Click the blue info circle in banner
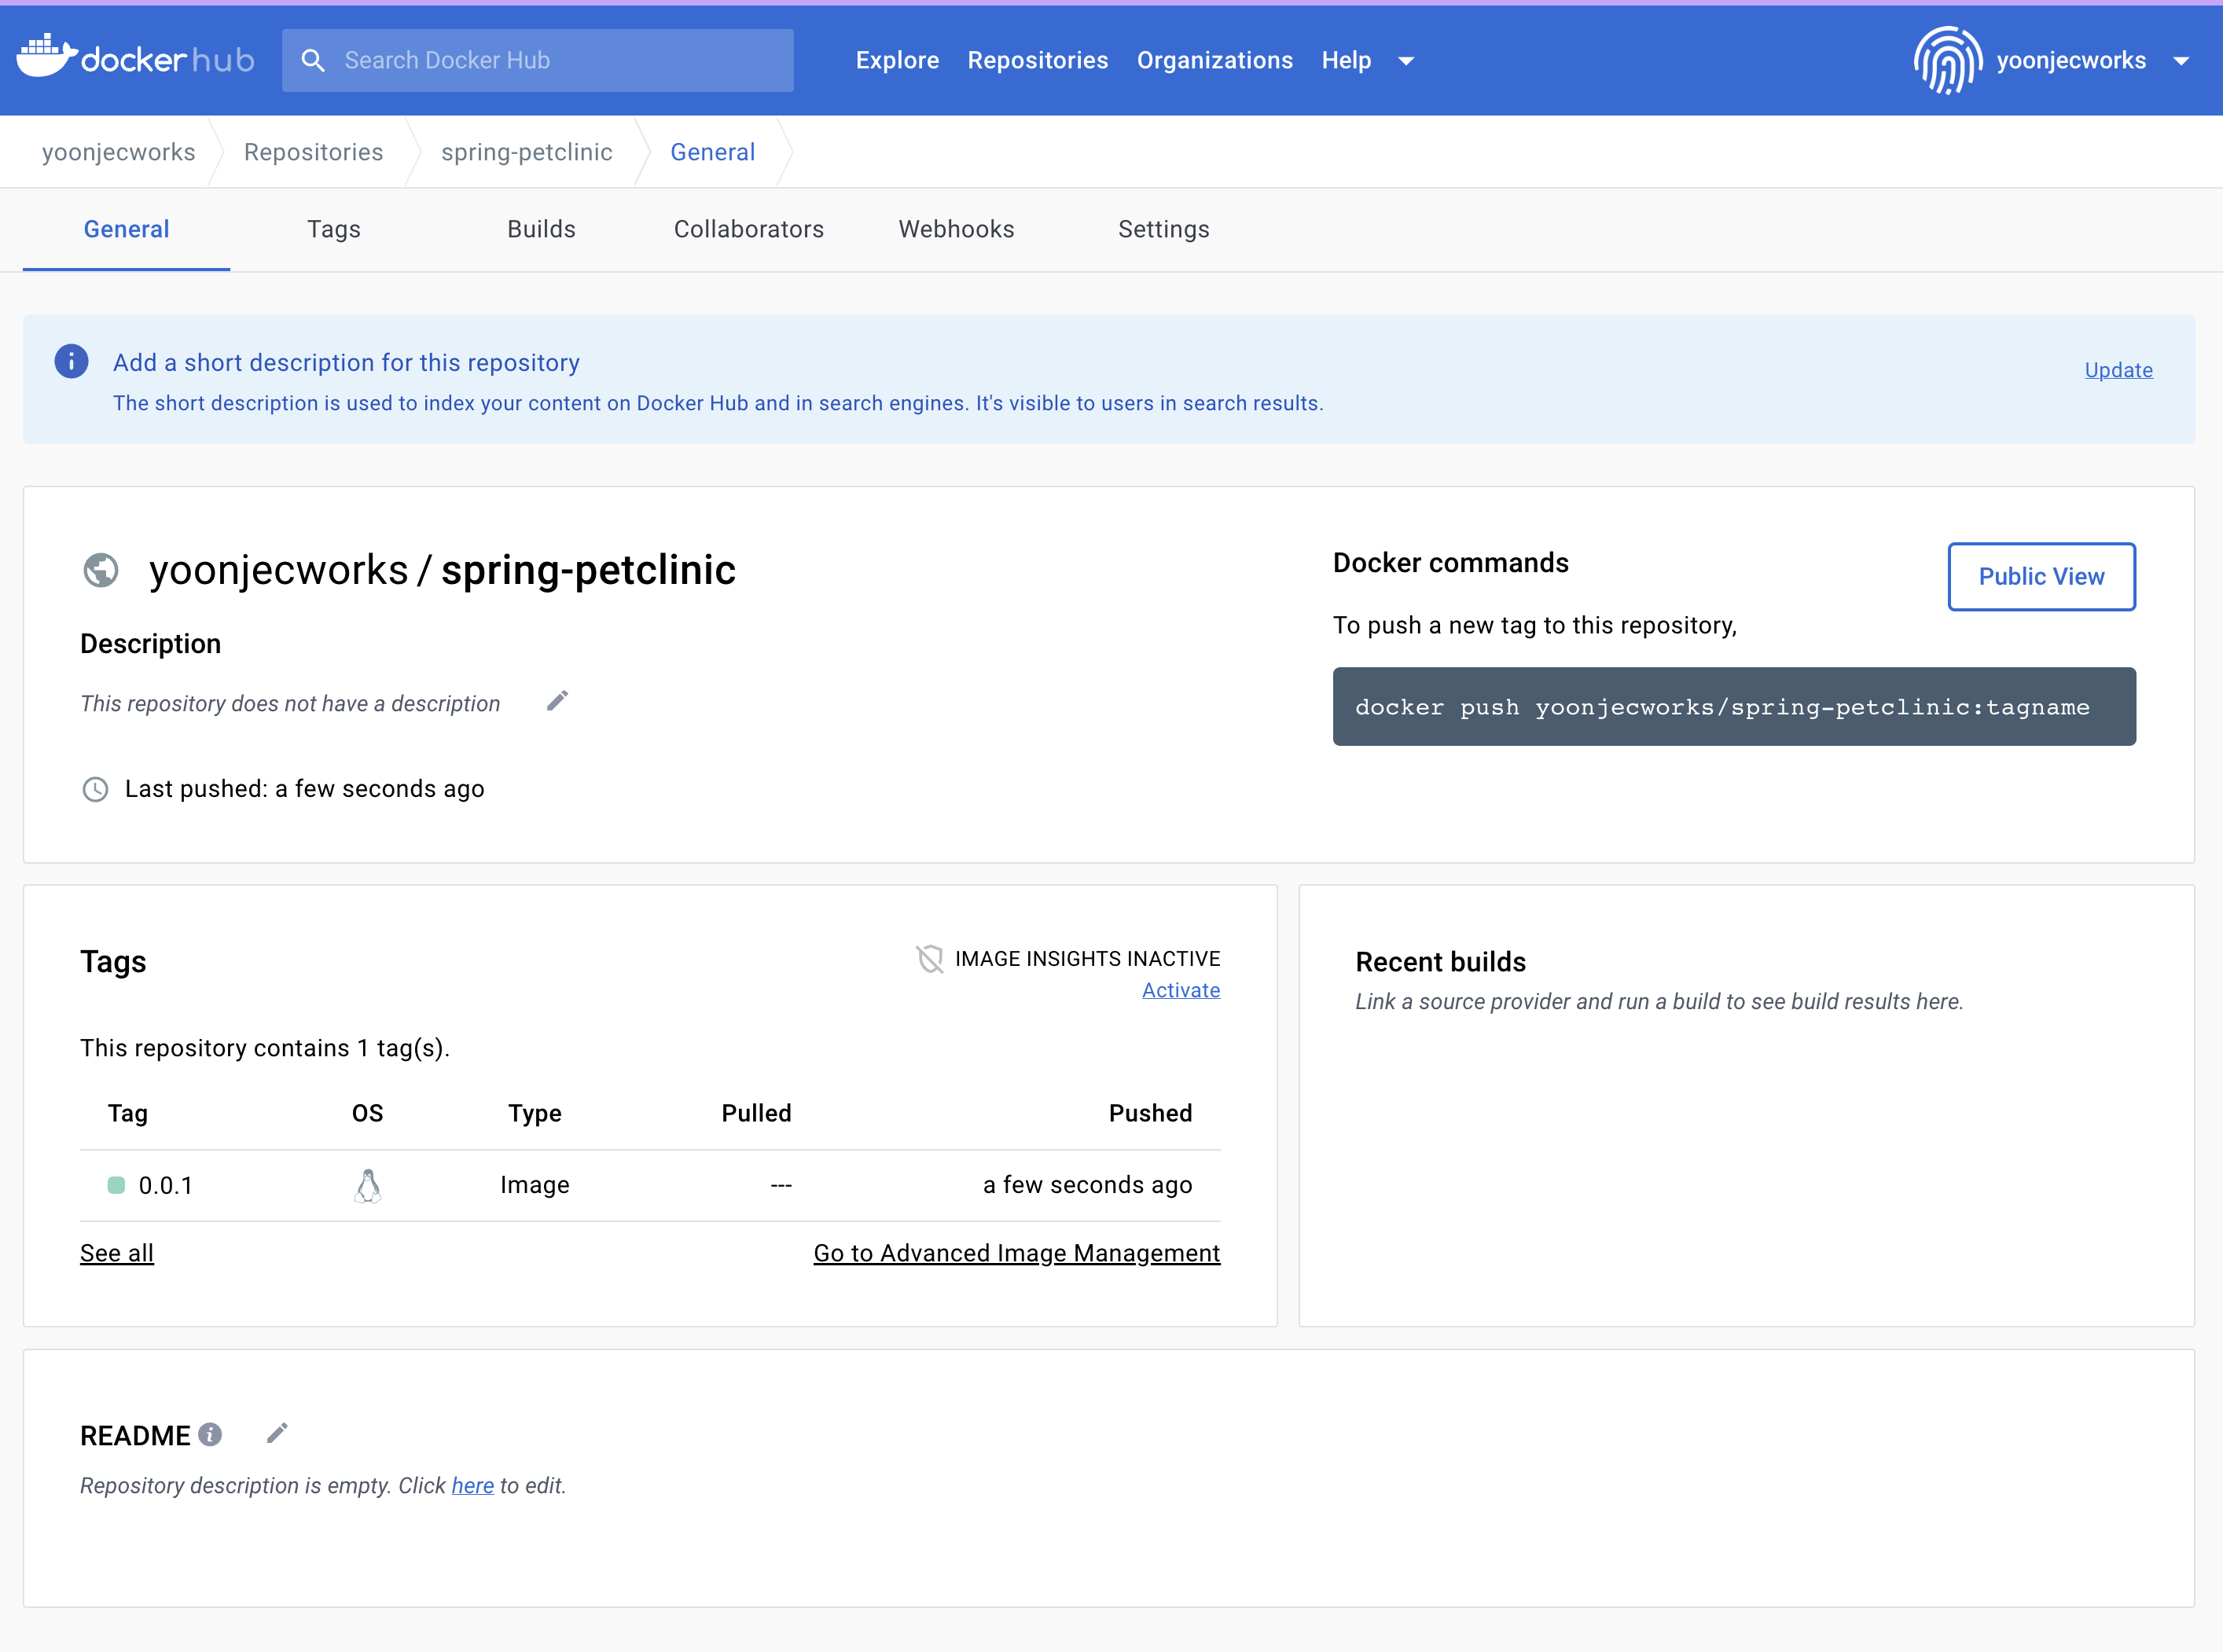 coord(71,362)
